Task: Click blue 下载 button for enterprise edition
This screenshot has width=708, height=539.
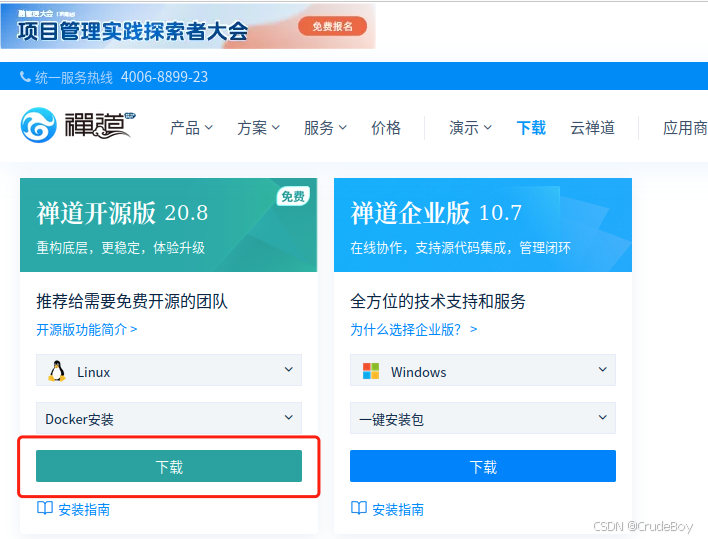Action: pos(483,466)
